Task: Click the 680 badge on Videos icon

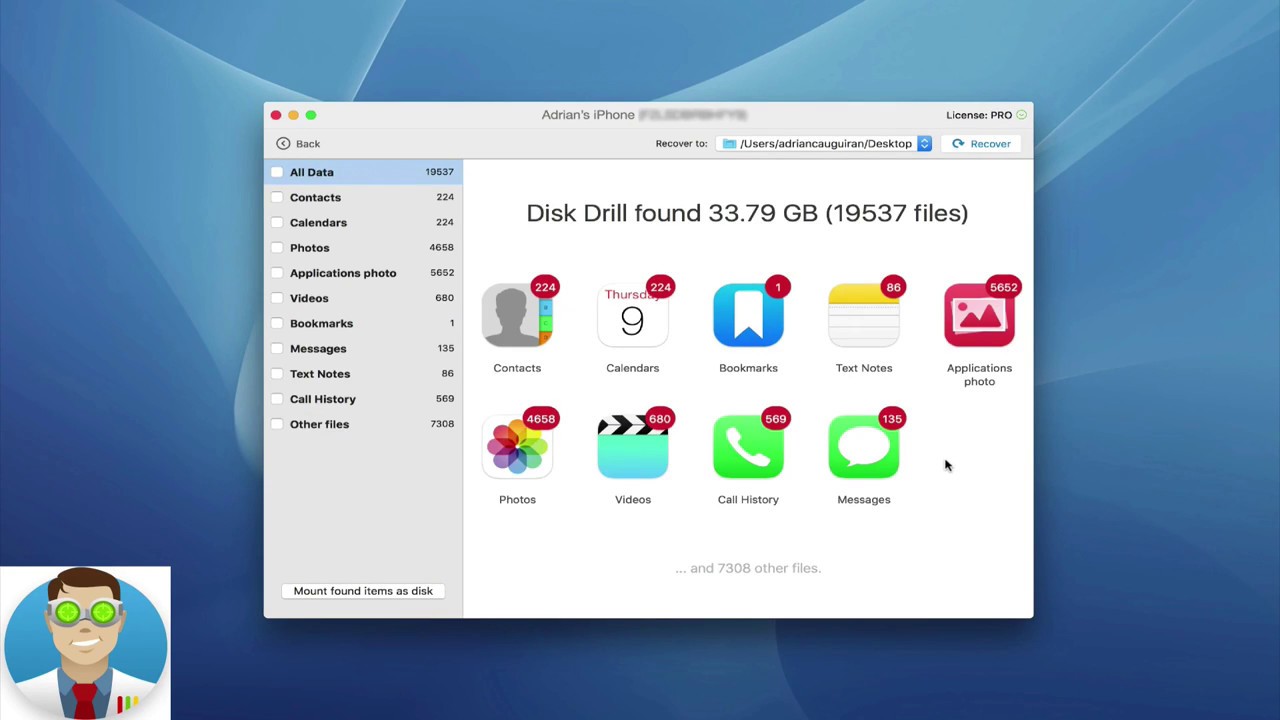Action: coord(659,419)
